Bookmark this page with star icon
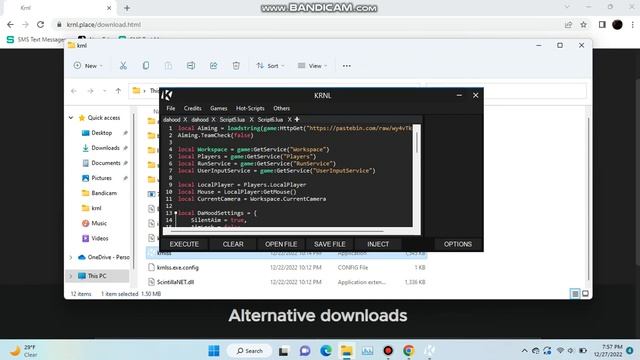 point(584,24)
